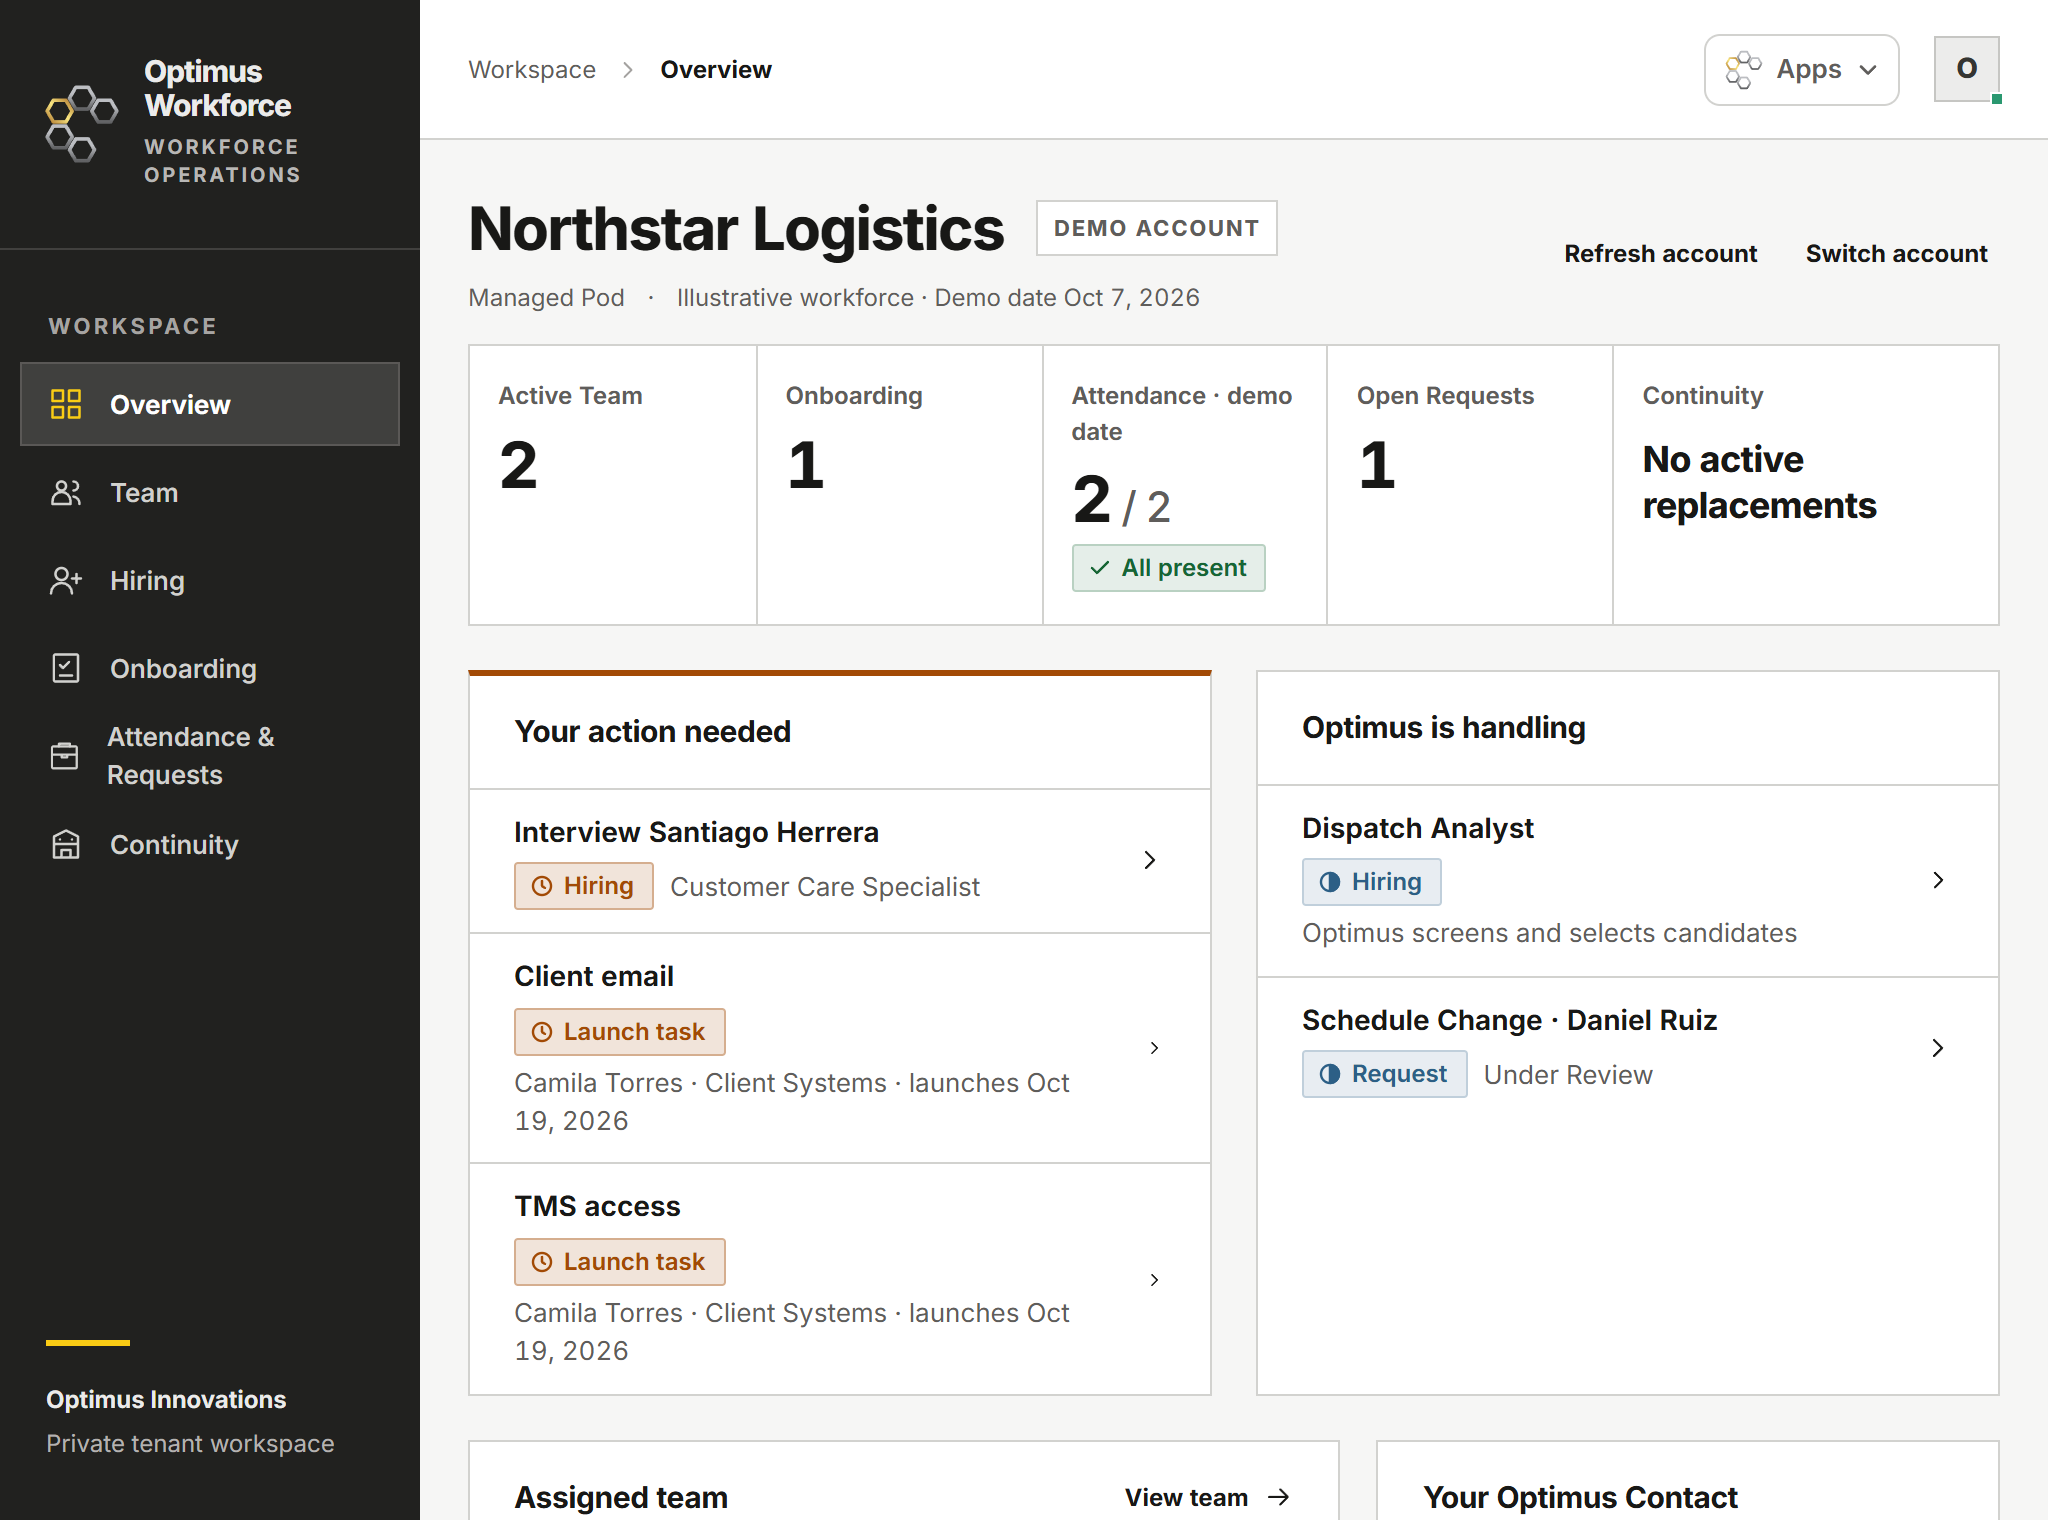The height and width of the screenshot is (1520, 2048).
Task: Click the Team people icon in sidebar
Action: pos(66,492)
